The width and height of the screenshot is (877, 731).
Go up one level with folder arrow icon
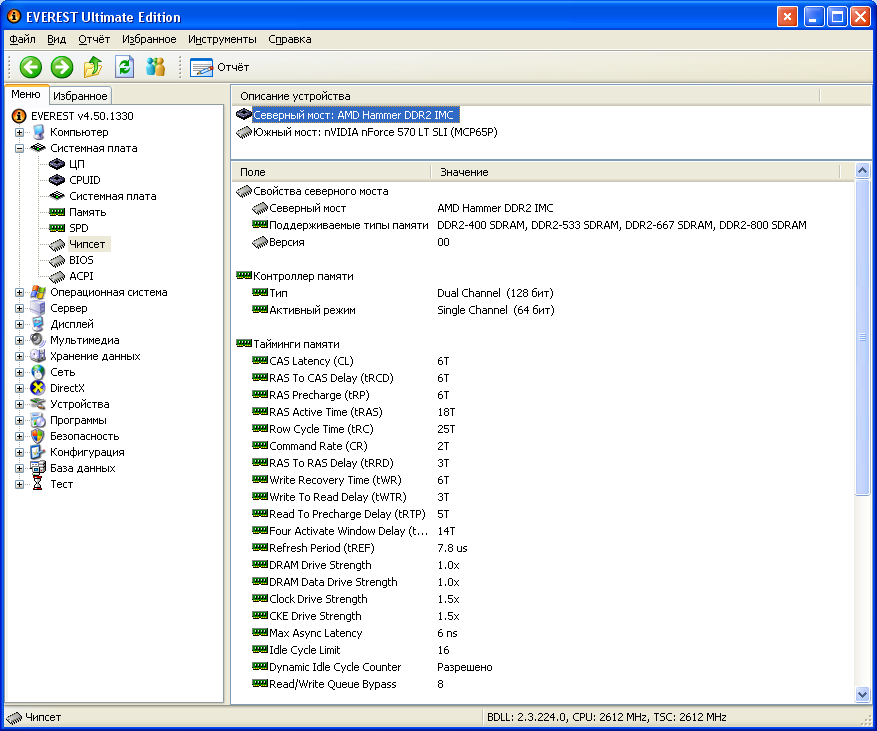pos(93,67)
